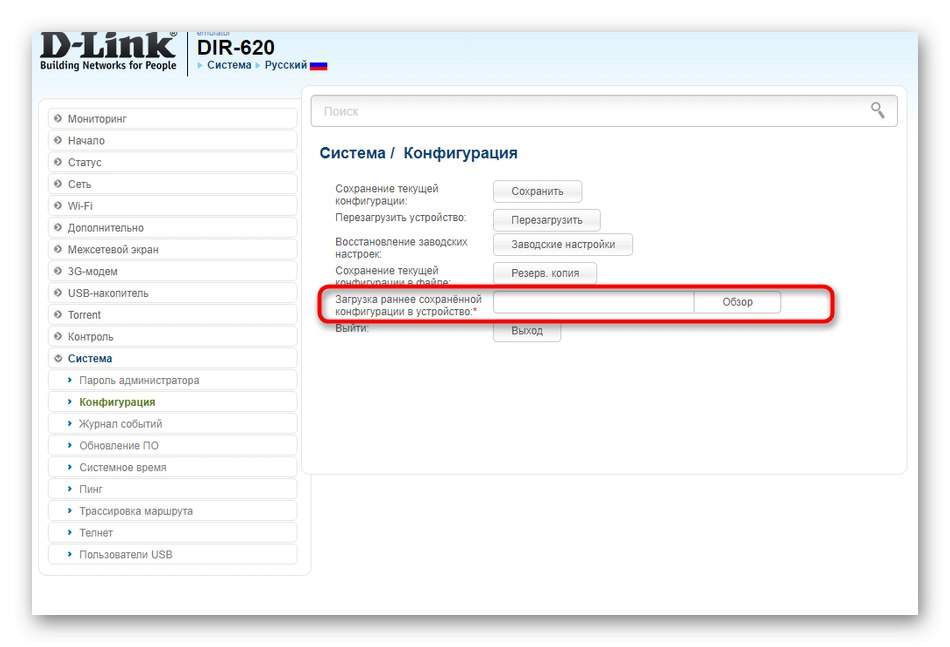Viewport: 950px width, 647px height.
Task: Click the Сохранить button
Action: 536,191
